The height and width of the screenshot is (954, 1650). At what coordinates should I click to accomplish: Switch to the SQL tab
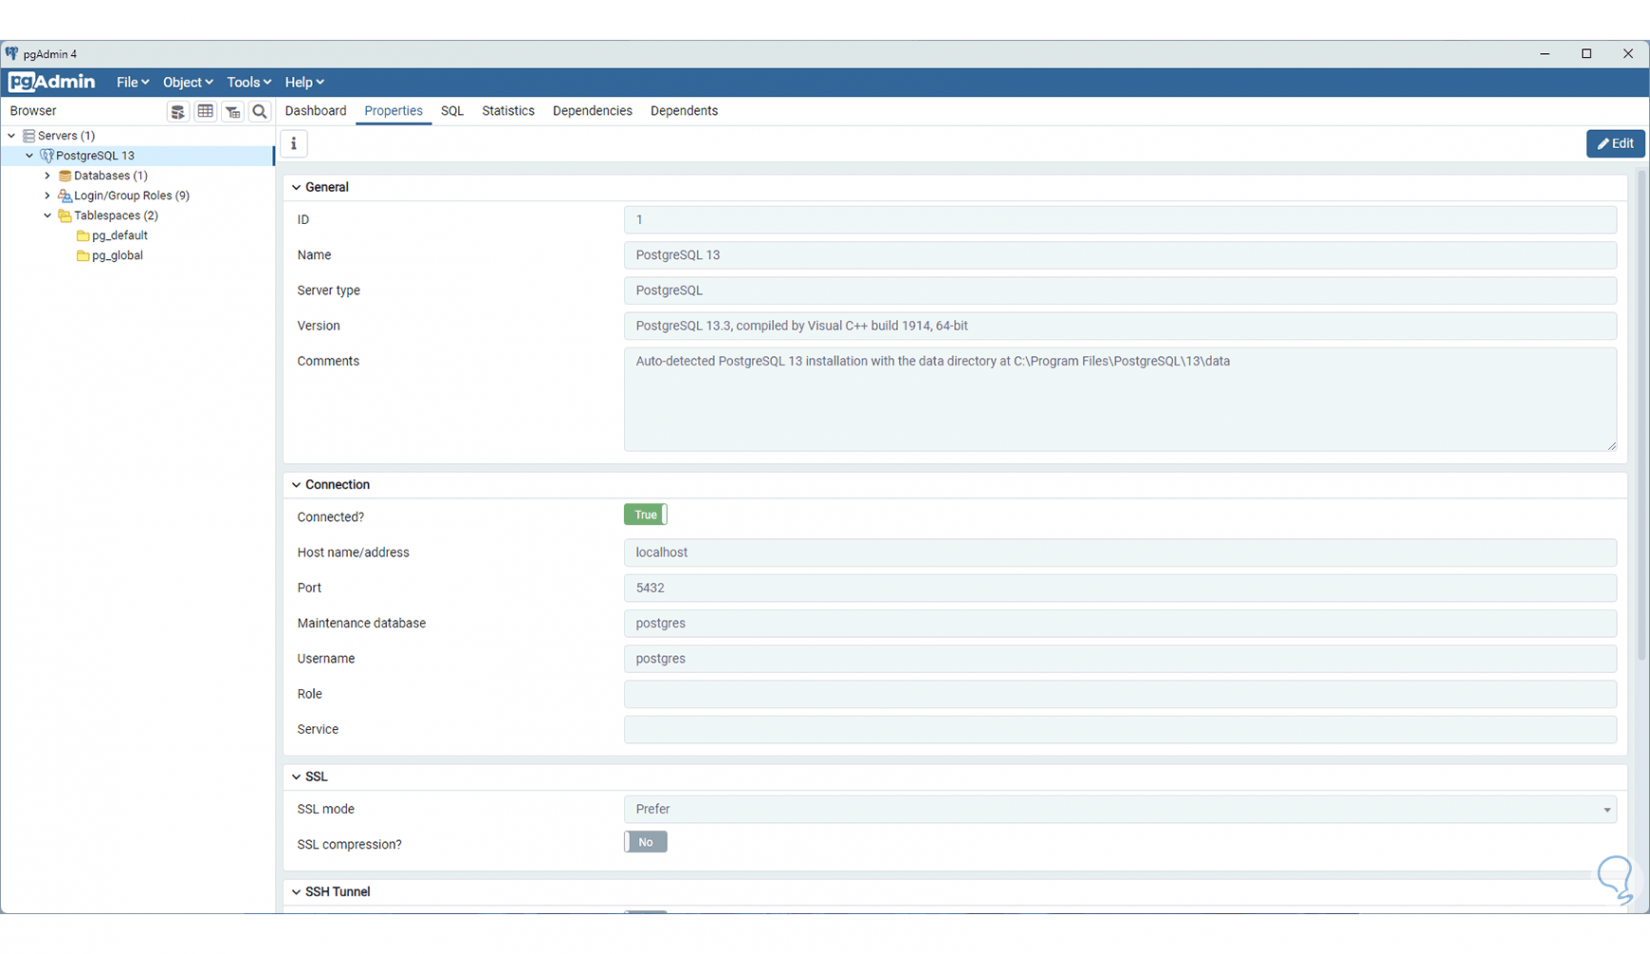point(452,111)
